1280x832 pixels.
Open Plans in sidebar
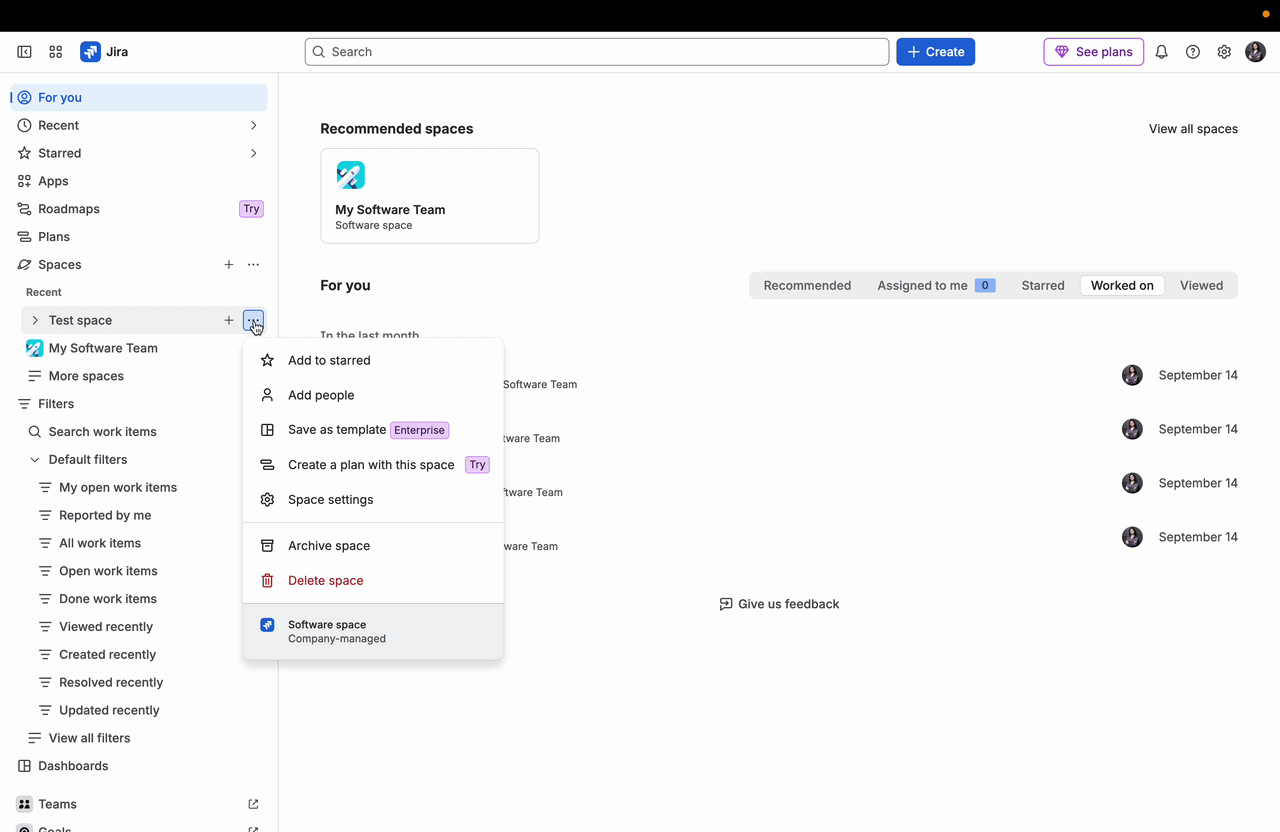[139, 237]
